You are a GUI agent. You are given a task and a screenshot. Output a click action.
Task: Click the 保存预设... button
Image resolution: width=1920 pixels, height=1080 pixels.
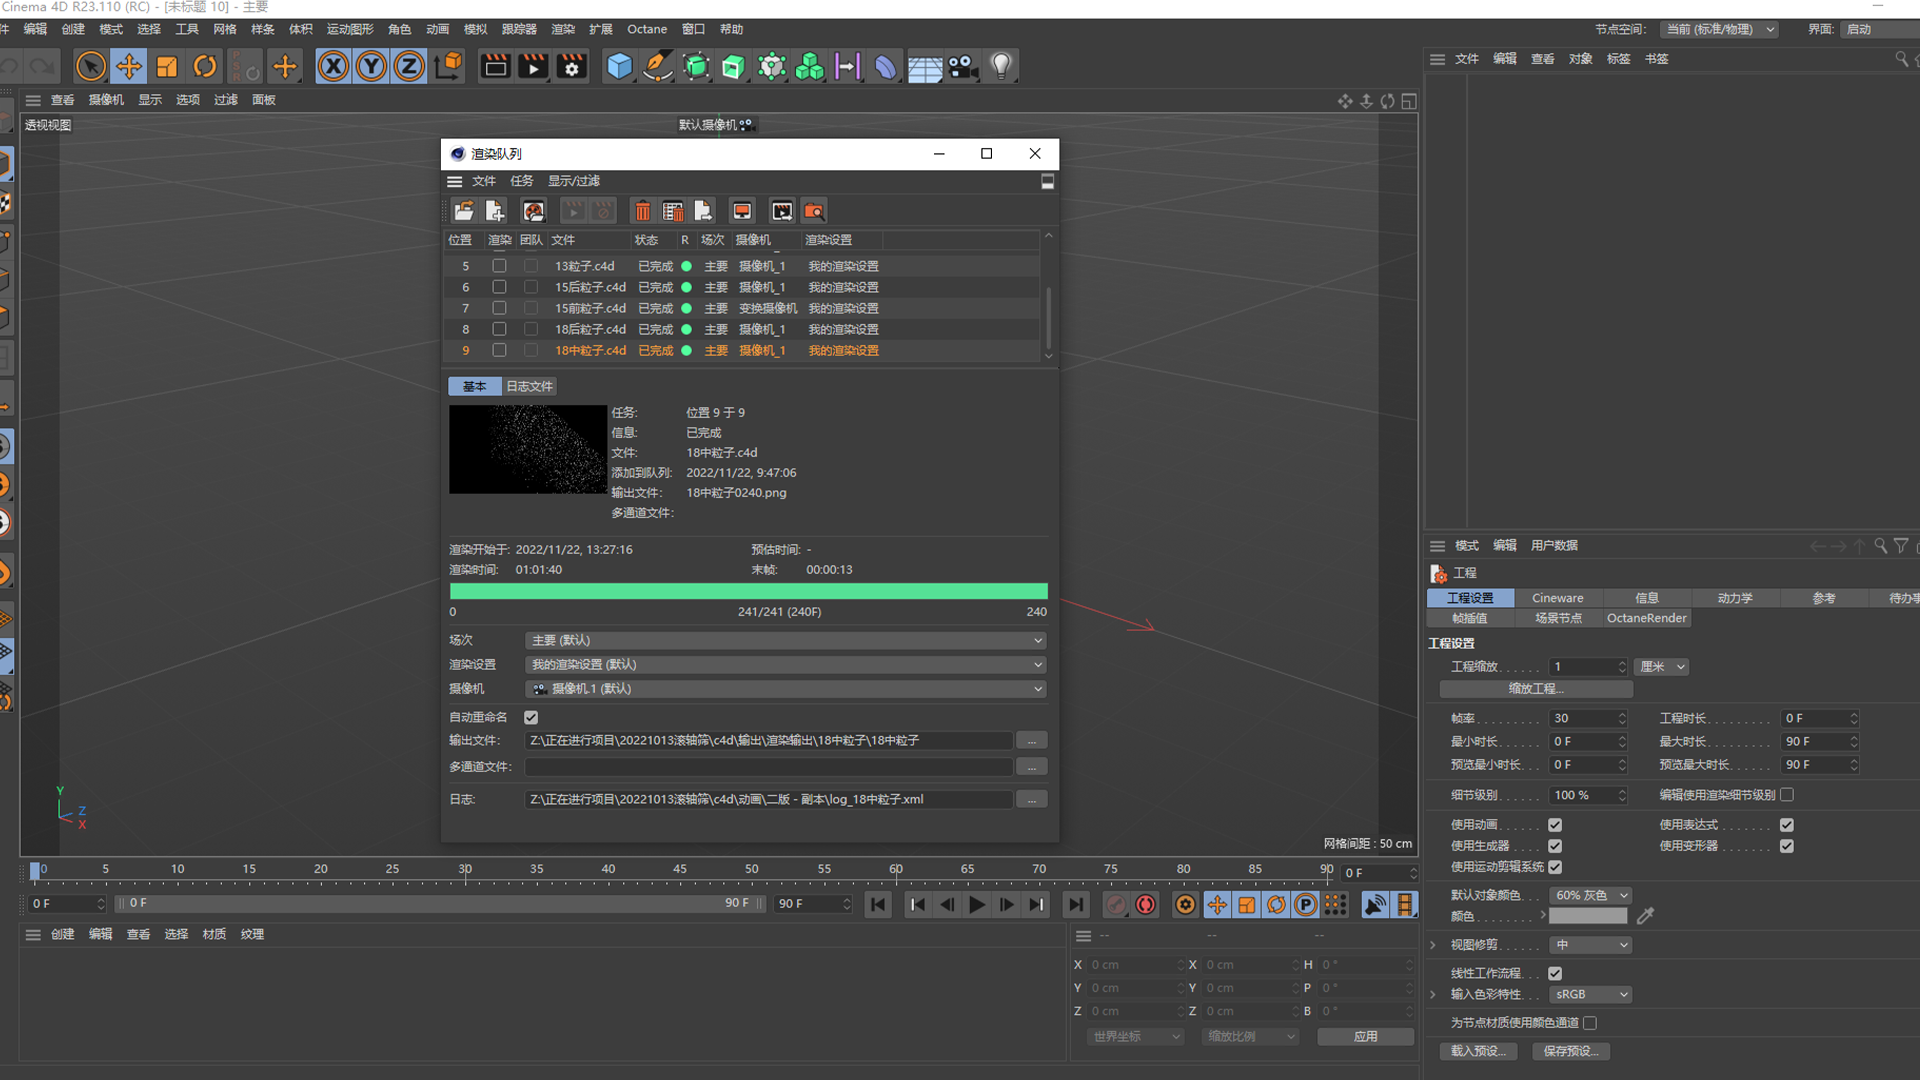click(1570, 1051)
